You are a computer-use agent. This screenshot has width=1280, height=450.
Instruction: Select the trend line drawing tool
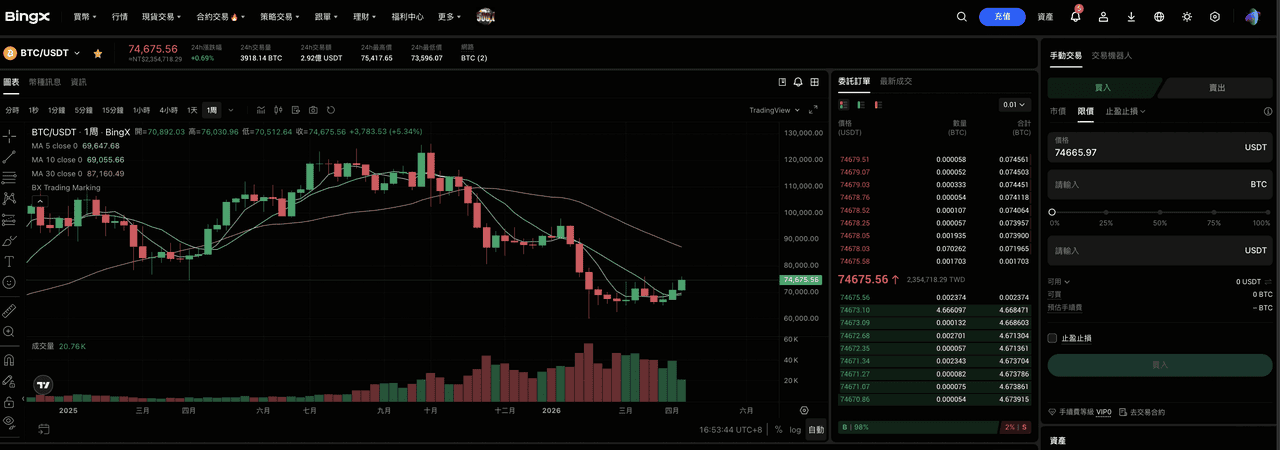coord(9,157)
